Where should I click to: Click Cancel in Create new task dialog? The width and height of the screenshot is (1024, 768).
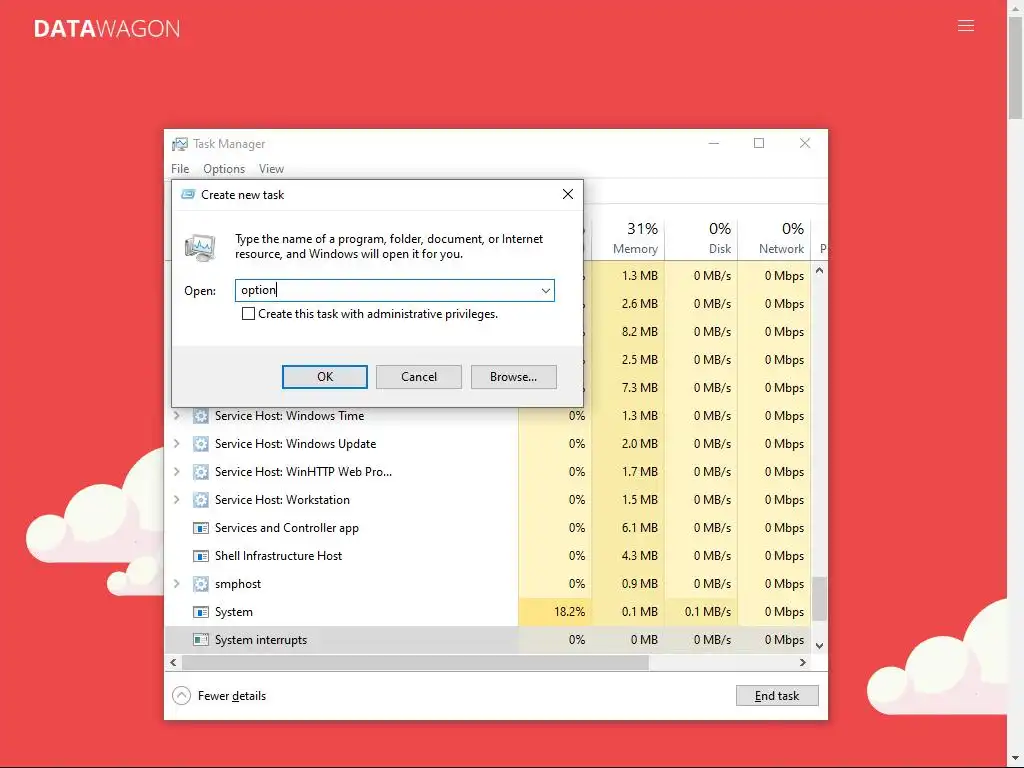[x=419, y=377]
